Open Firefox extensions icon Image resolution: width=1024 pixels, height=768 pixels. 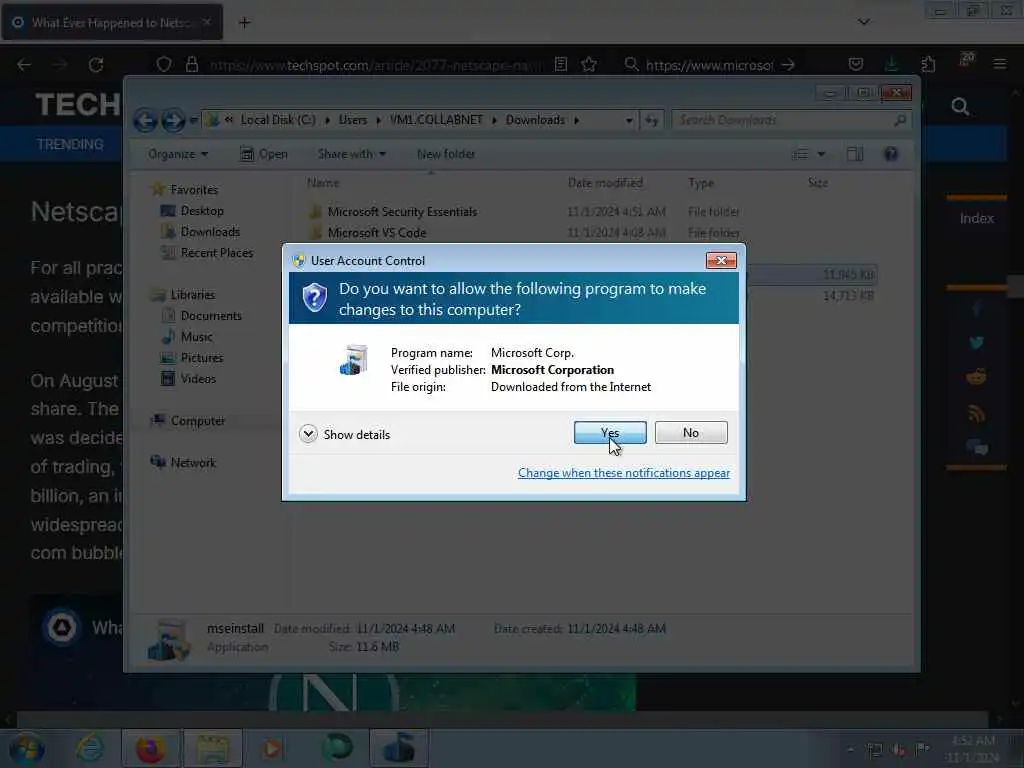click(x=928, y=64)
